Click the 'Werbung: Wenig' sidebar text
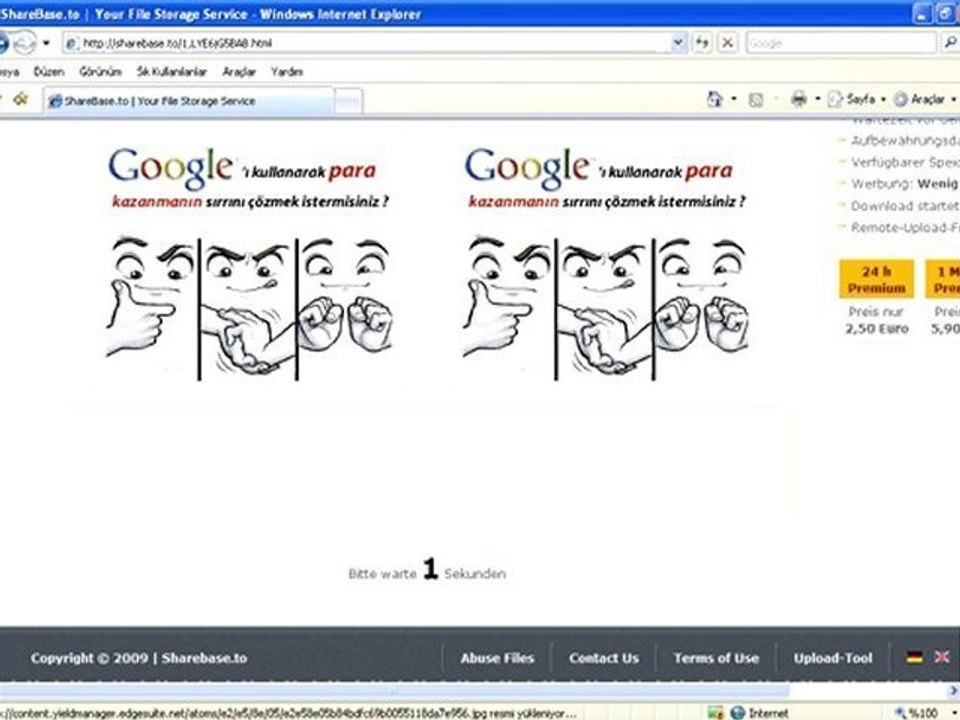The image size is (960, 720). [x=904, y=184]
